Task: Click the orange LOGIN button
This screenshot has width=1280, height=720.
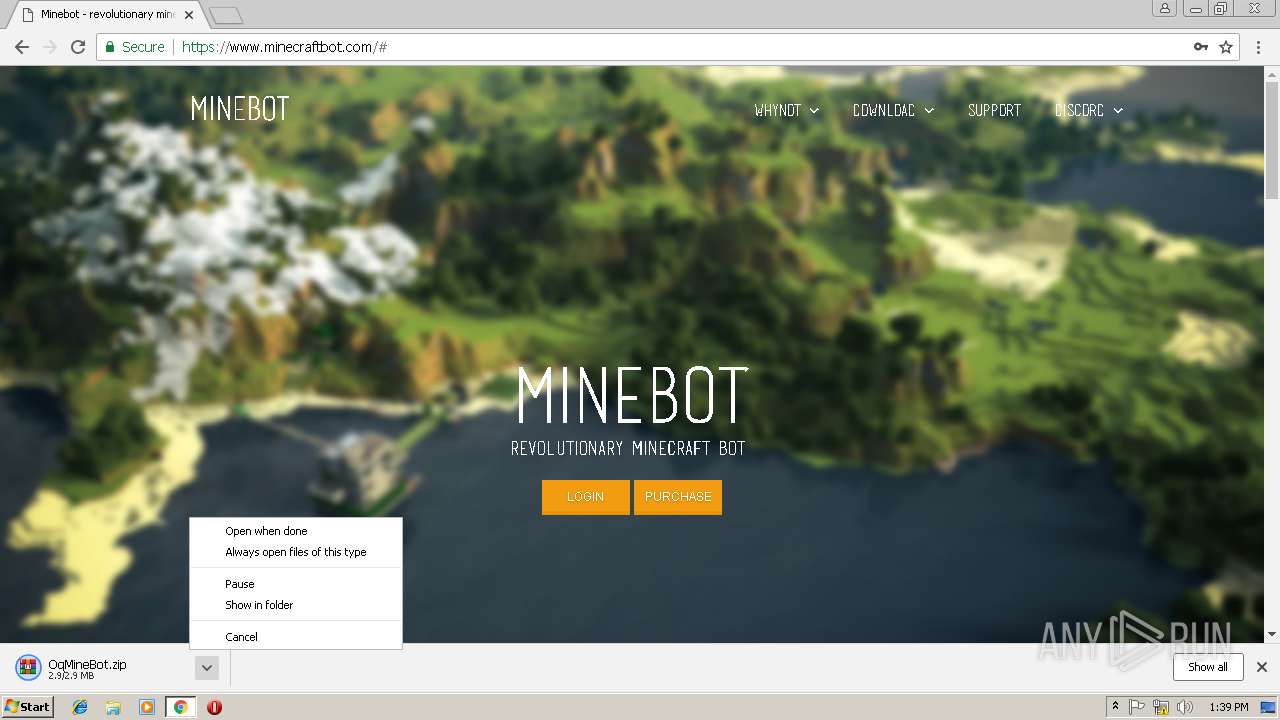Action: pyautogui.click(x=586, y=497)
